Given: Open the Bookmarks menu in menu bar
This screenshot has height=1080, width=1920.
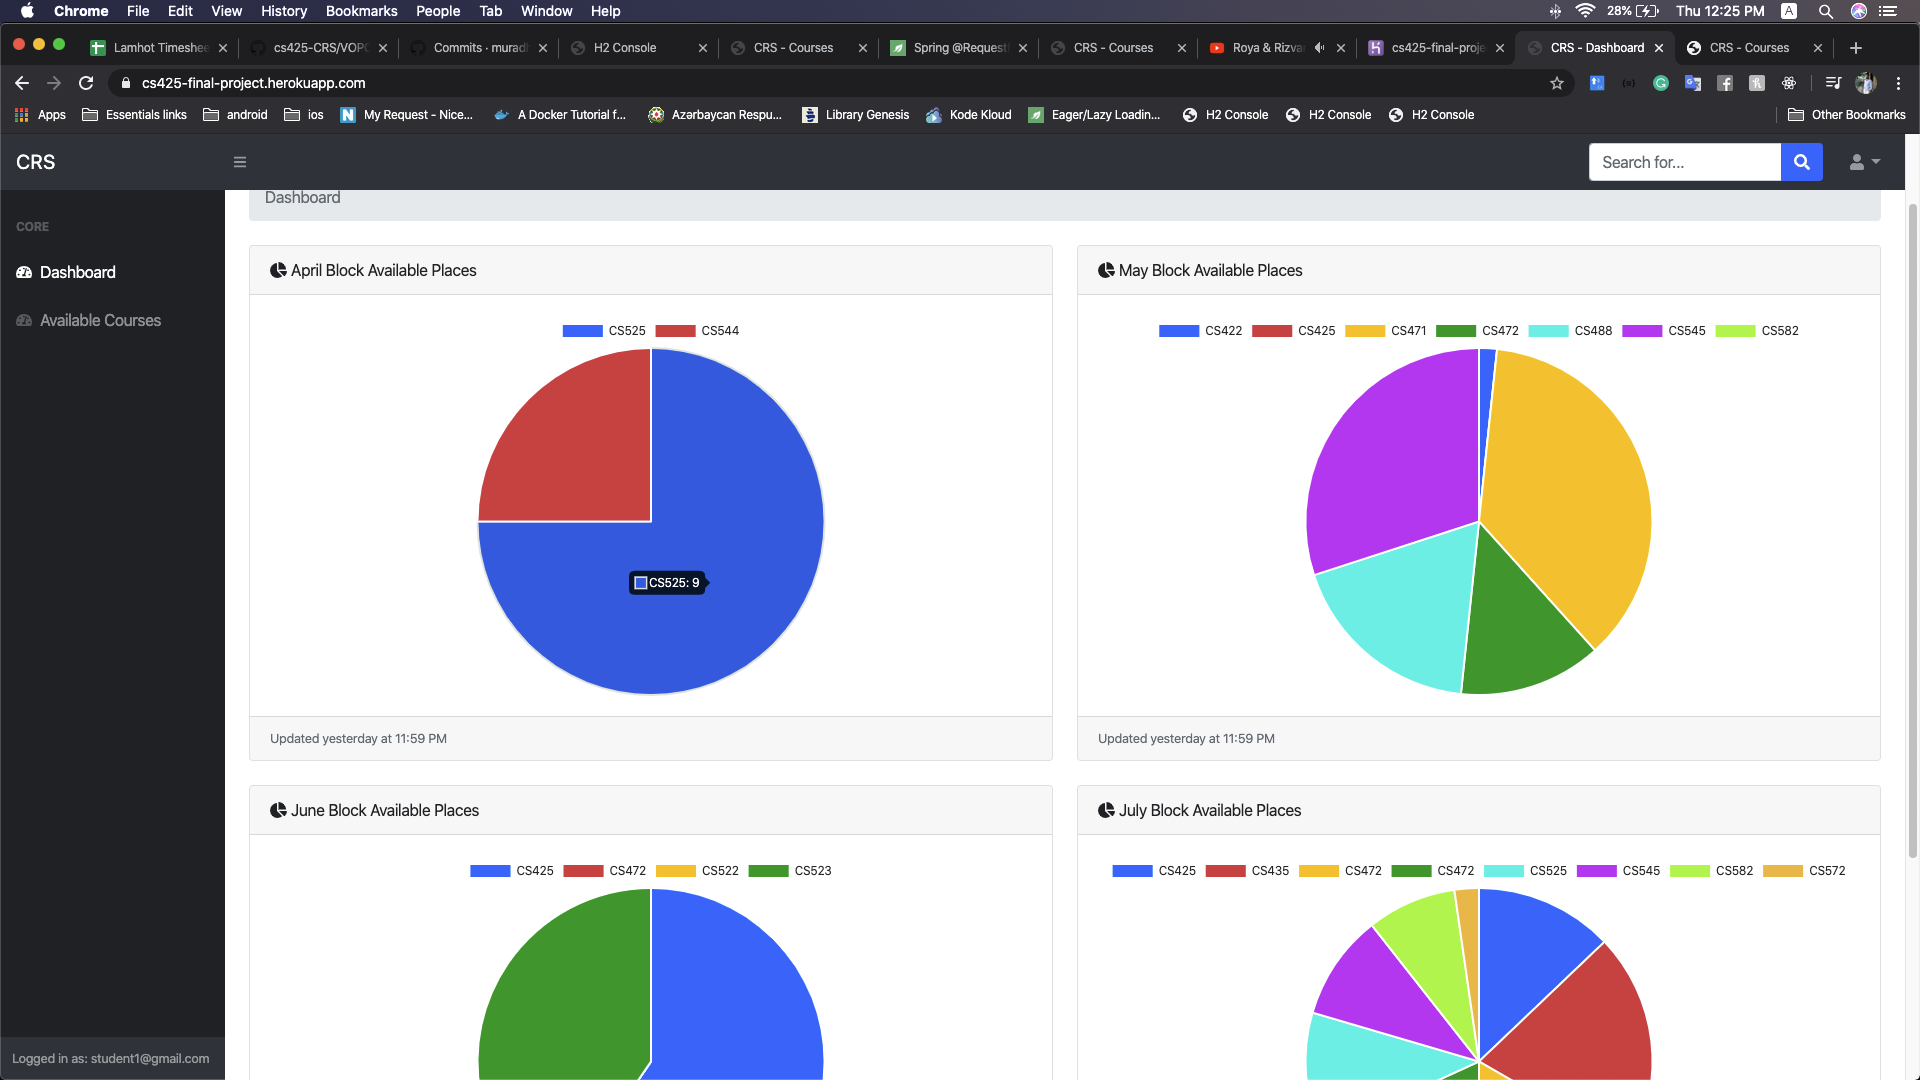Looking at the screenshot, I should (361, 11).
